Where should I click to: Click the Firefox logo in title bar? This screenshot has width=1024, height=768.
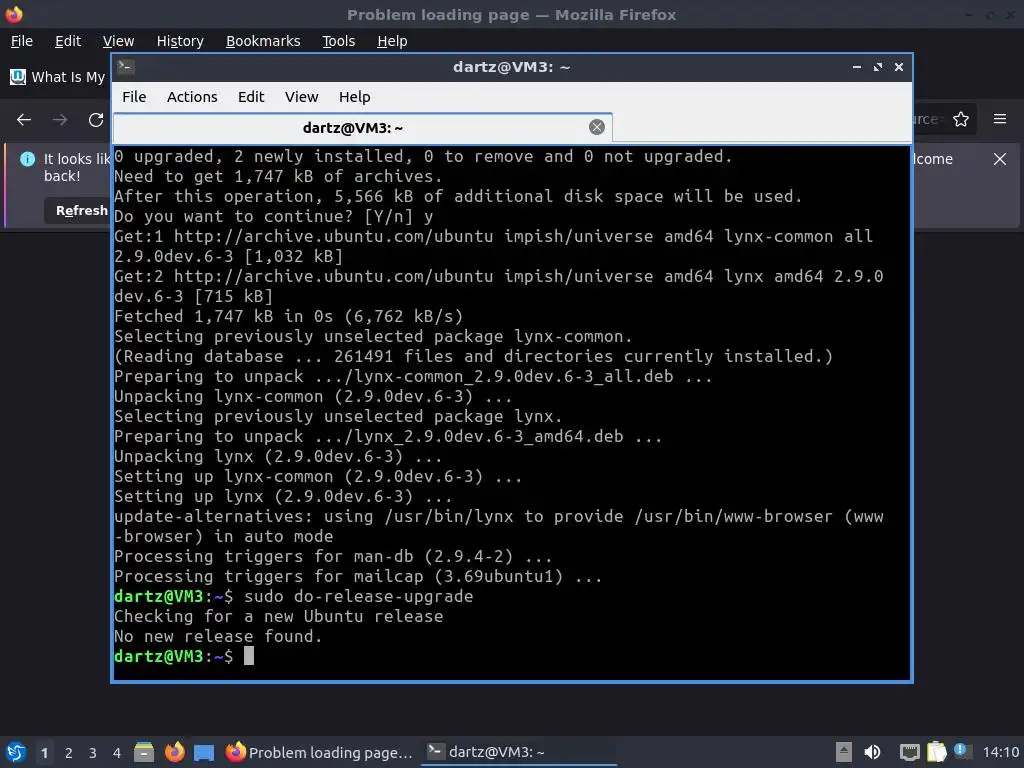coord(14,14)
